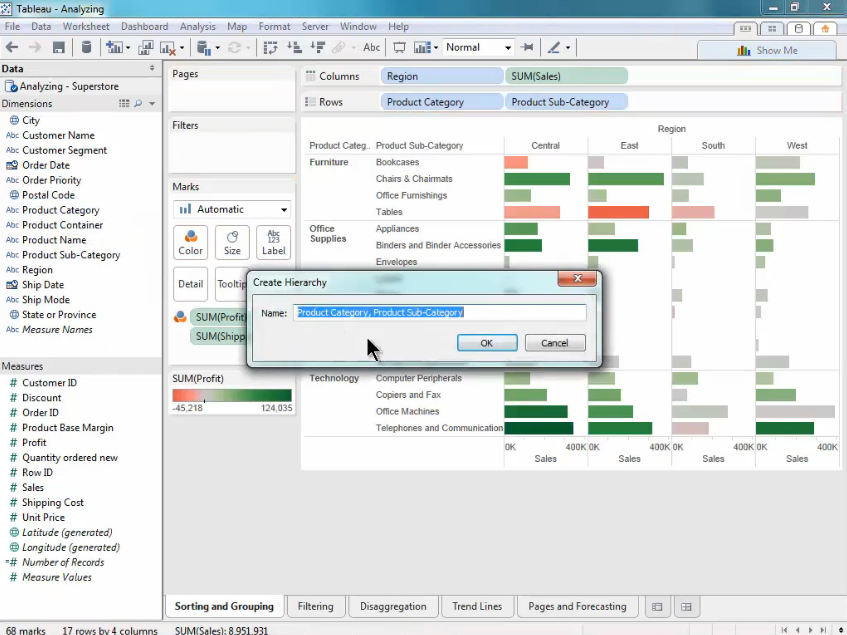
Task: Click the show mark labels Abc icon
Action: [x=371, y=48]
